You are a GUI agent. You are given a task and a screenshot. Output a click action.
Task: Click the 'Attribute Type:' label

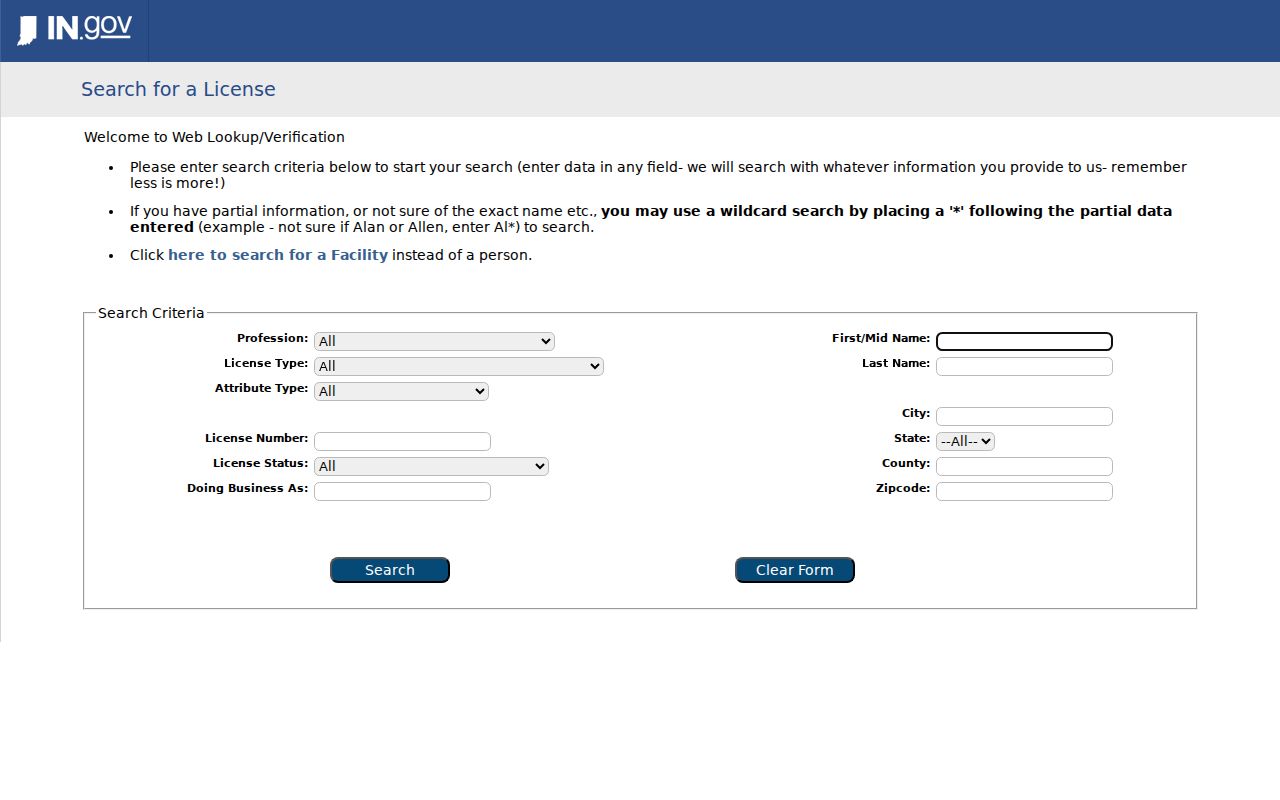(x=262, y=388)
